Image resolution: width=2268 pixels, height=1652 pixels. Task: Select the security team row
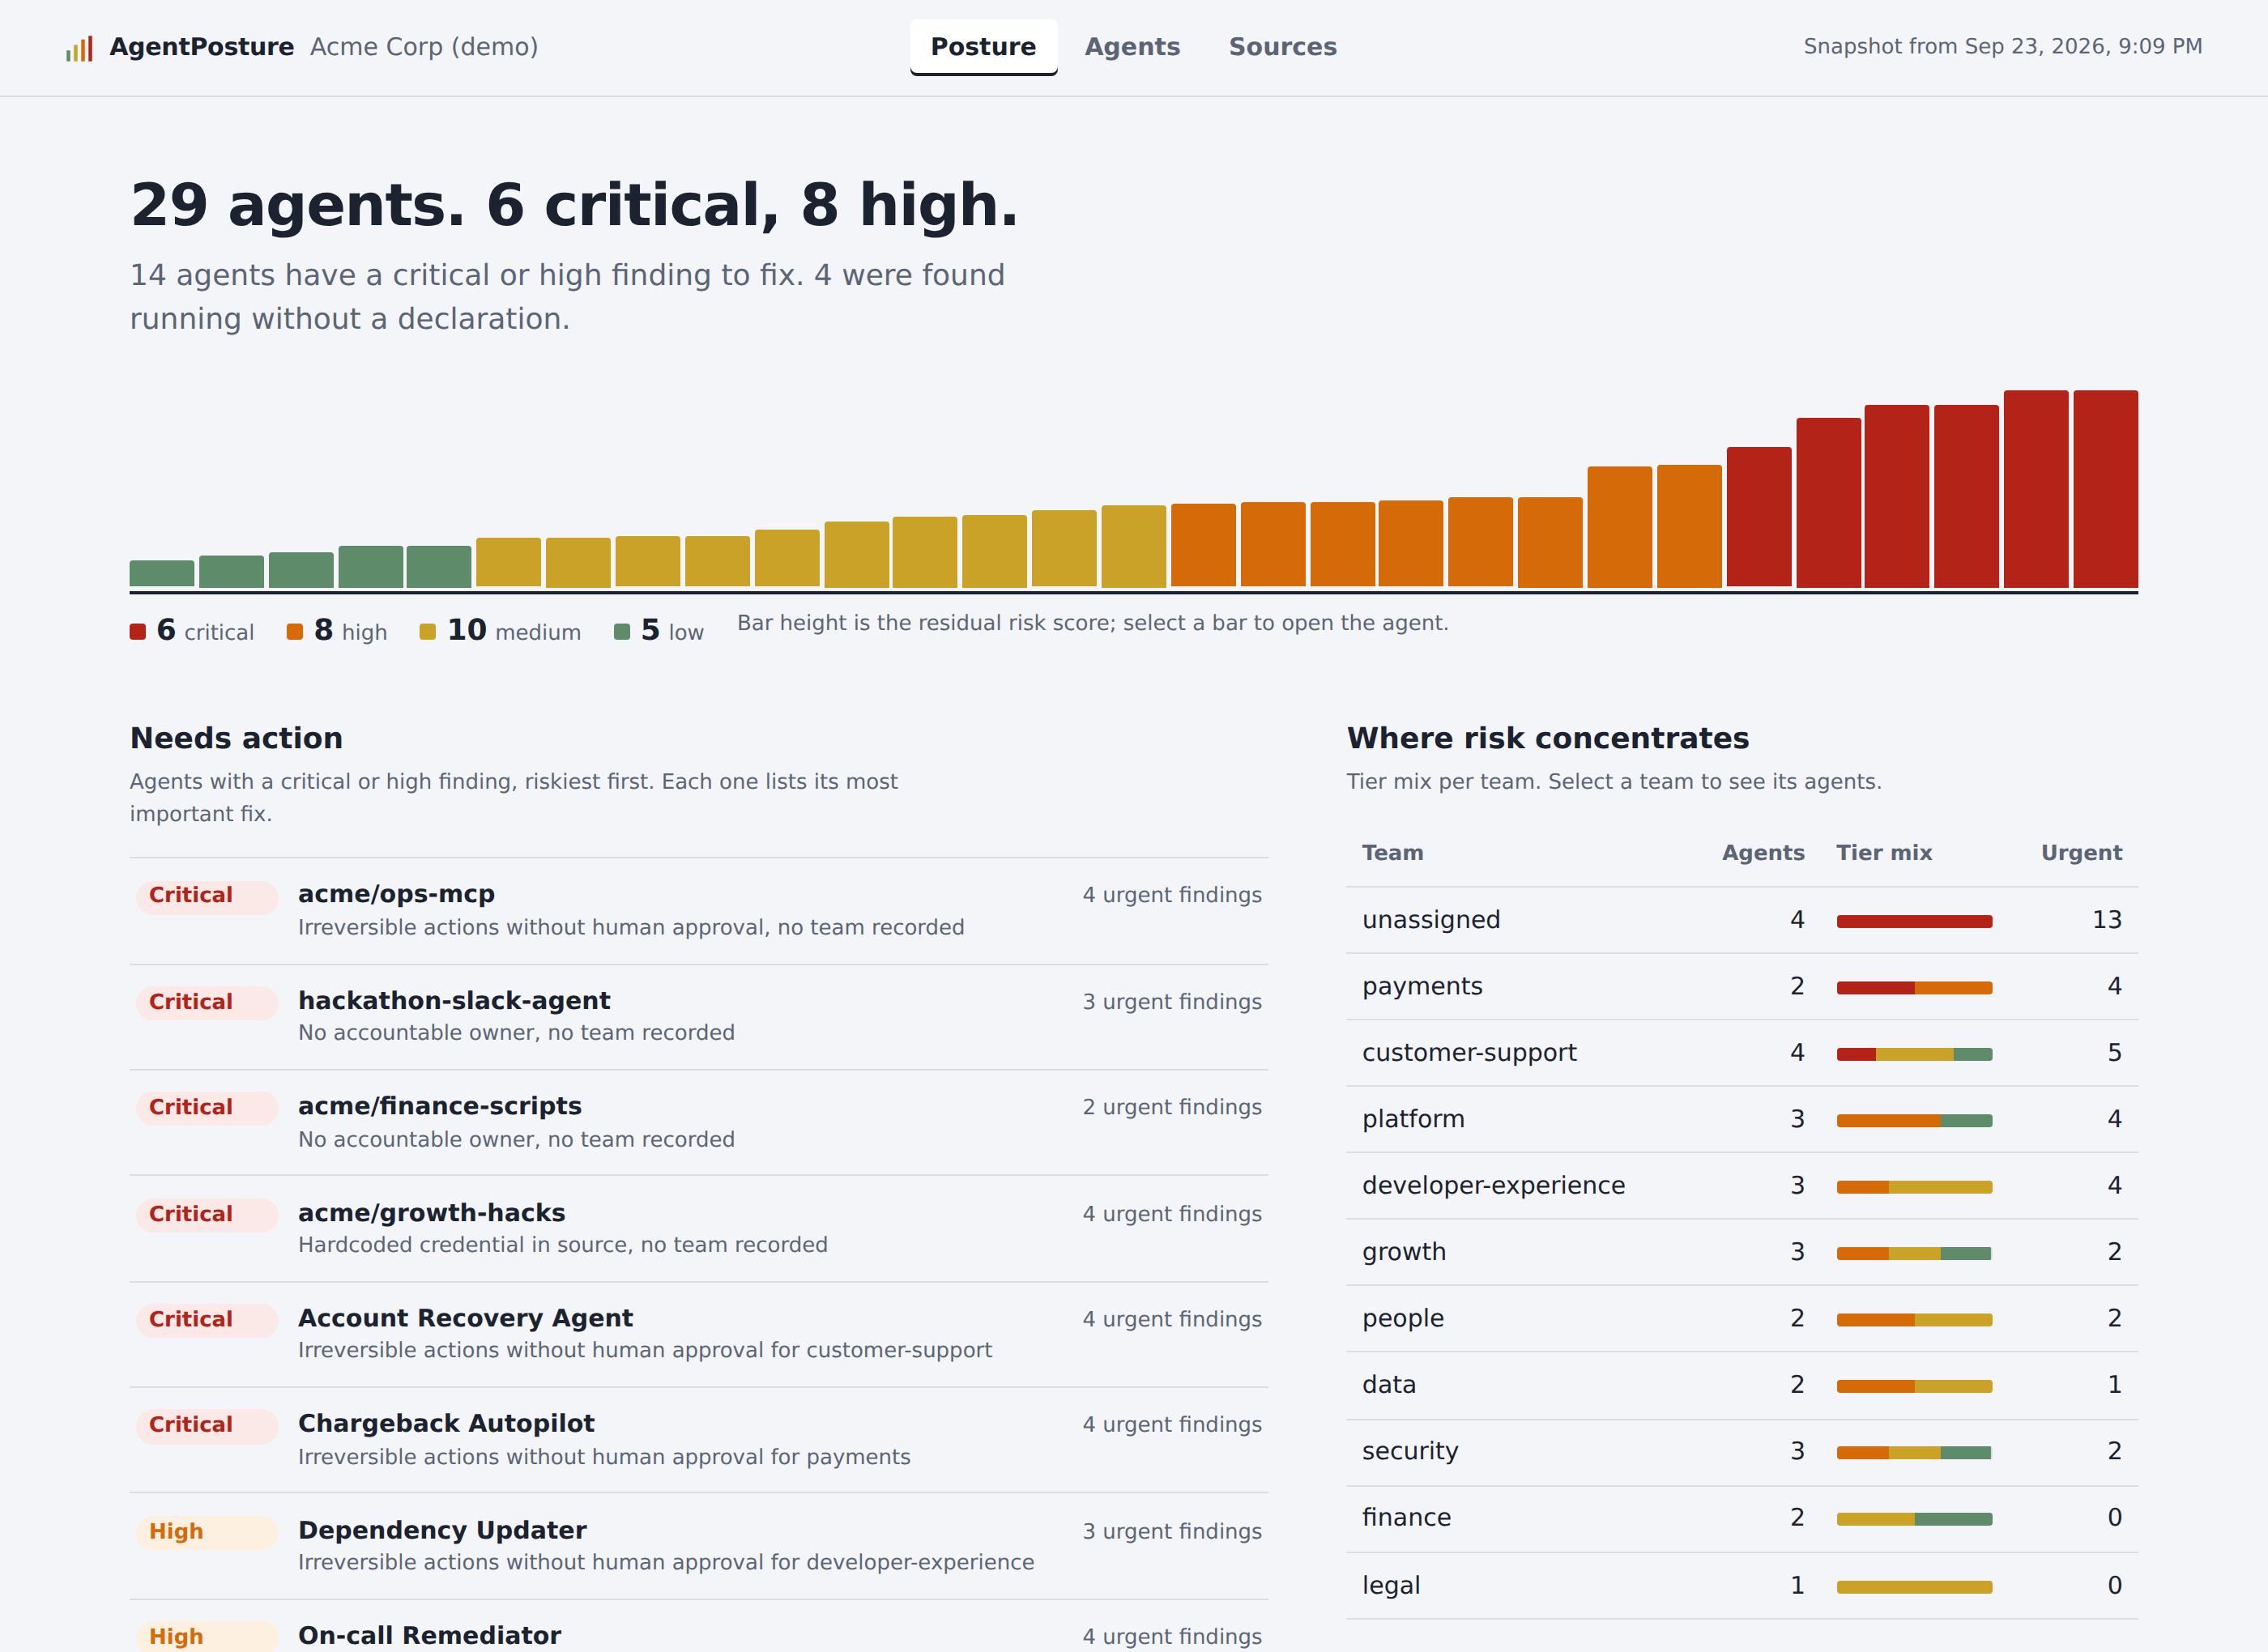1742,1452
